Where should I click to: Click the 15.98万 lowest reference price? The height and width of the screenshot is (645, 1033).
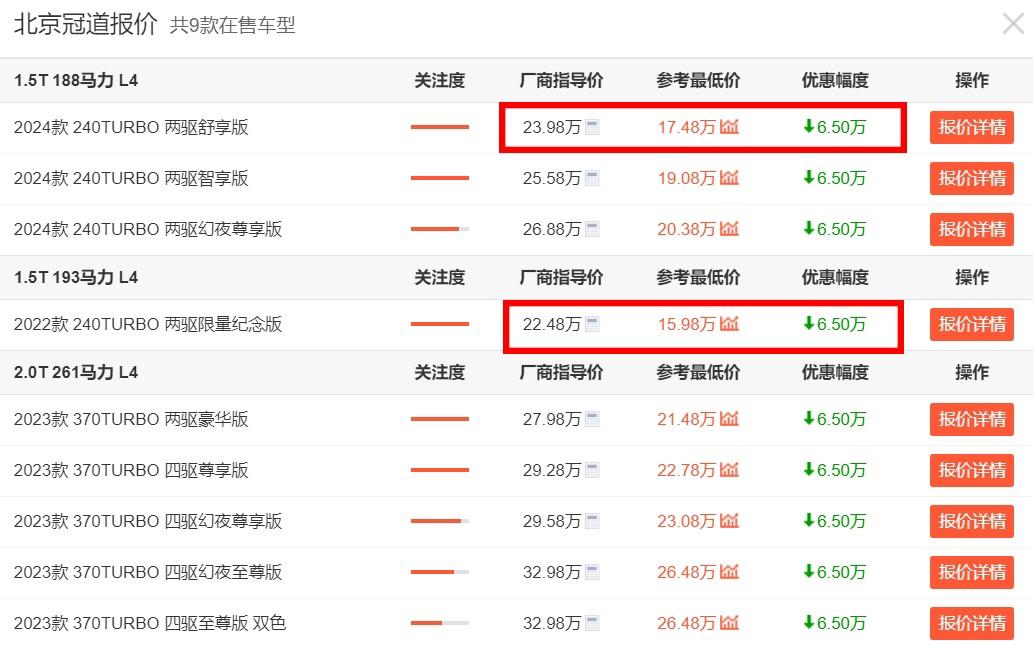pyautogui.click(x=686, y=324)
